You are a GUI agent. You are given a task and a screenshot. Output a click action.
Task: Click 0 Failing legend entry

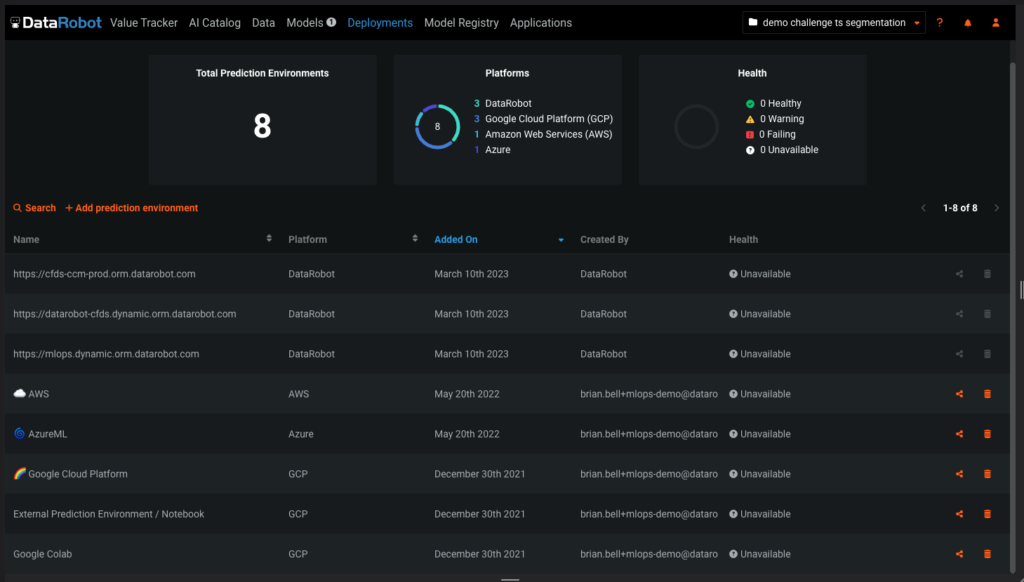tap(771, 135)
